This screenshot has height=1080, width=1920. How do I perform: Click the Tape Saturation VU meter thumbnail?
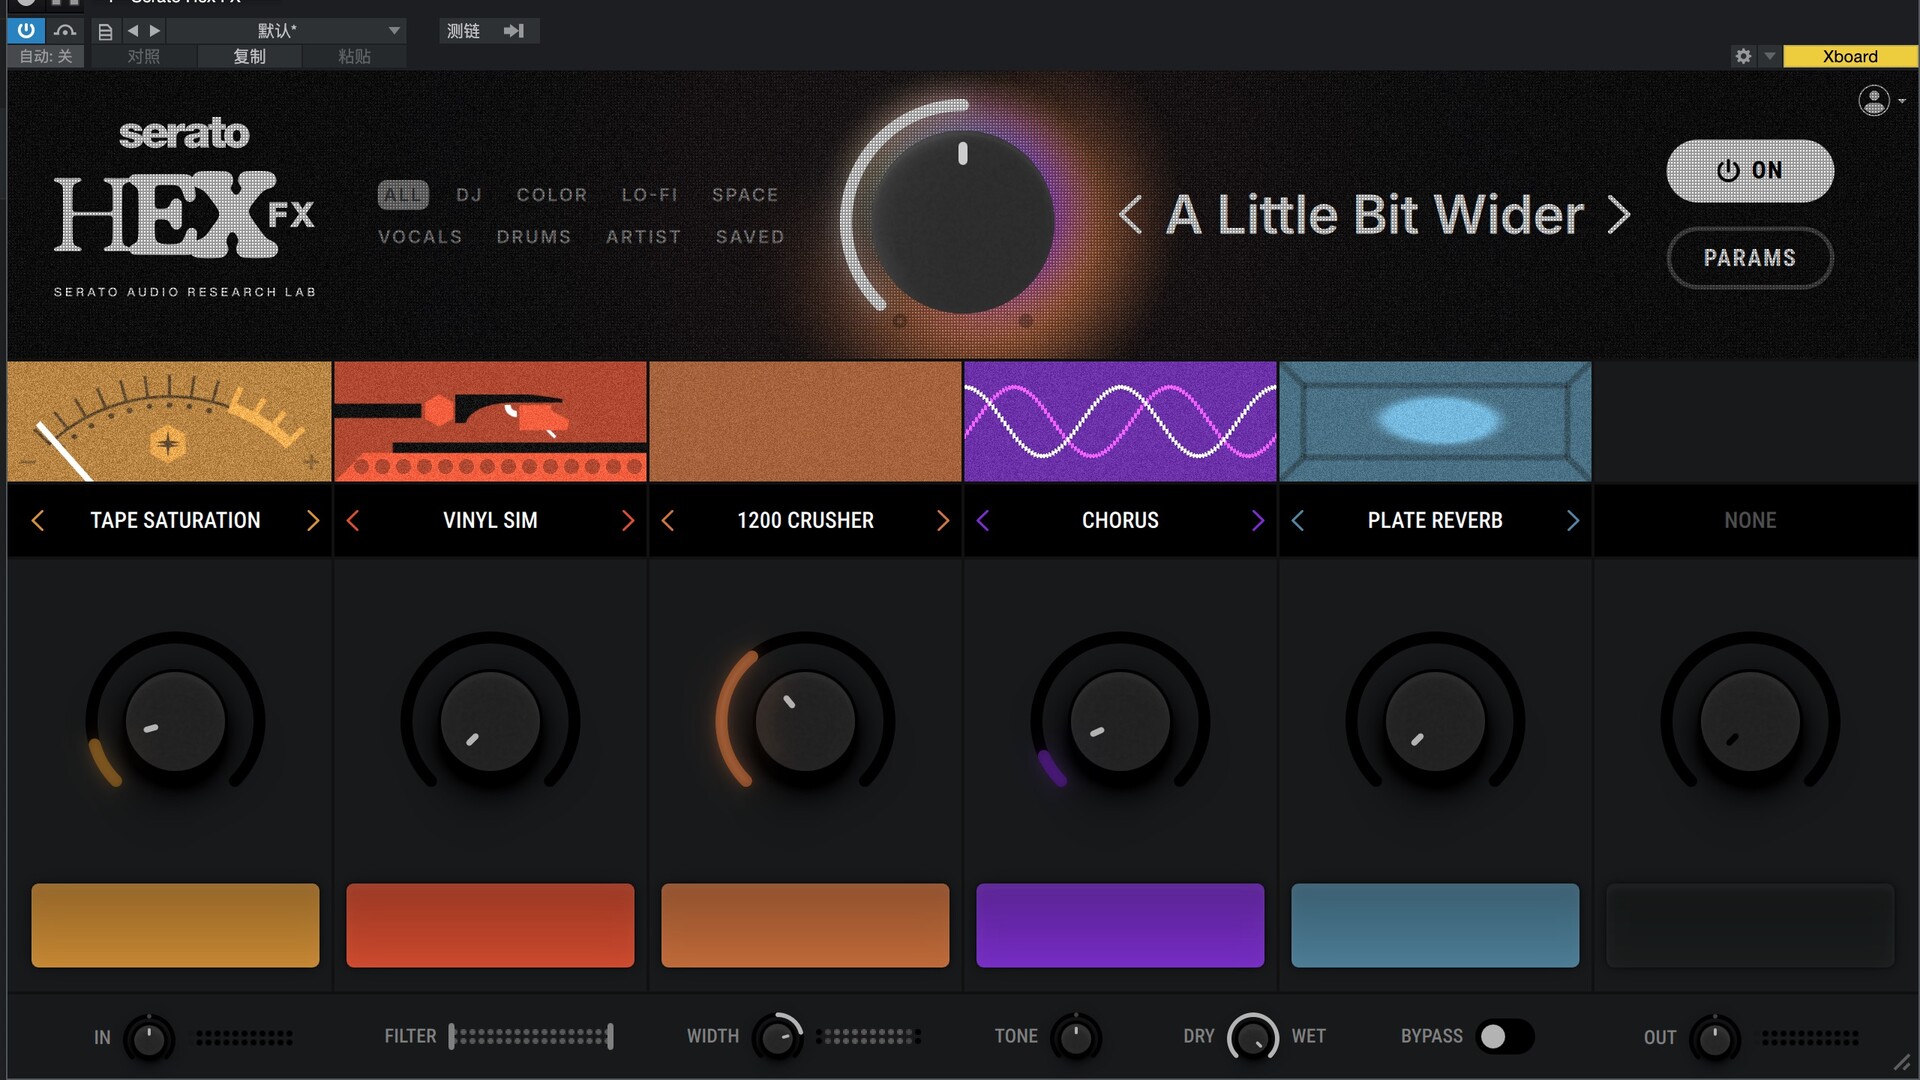pos(169,421)
